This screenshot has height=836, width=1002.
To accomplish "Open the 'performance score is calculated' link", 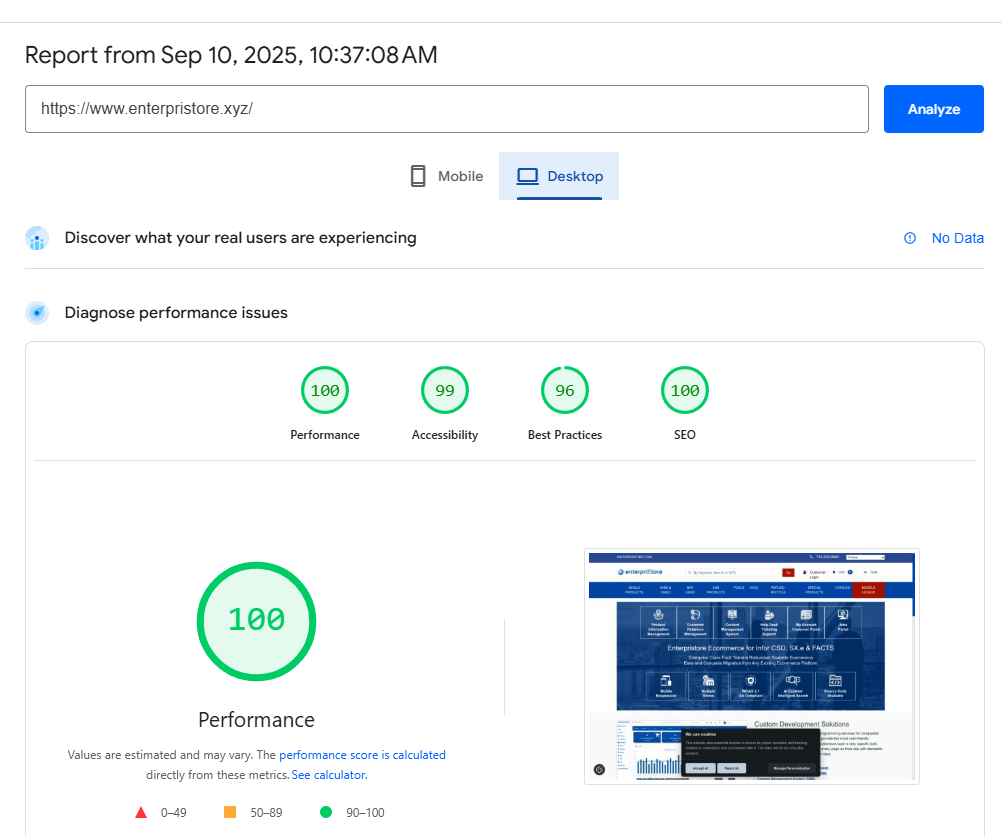I will point(362,755).
